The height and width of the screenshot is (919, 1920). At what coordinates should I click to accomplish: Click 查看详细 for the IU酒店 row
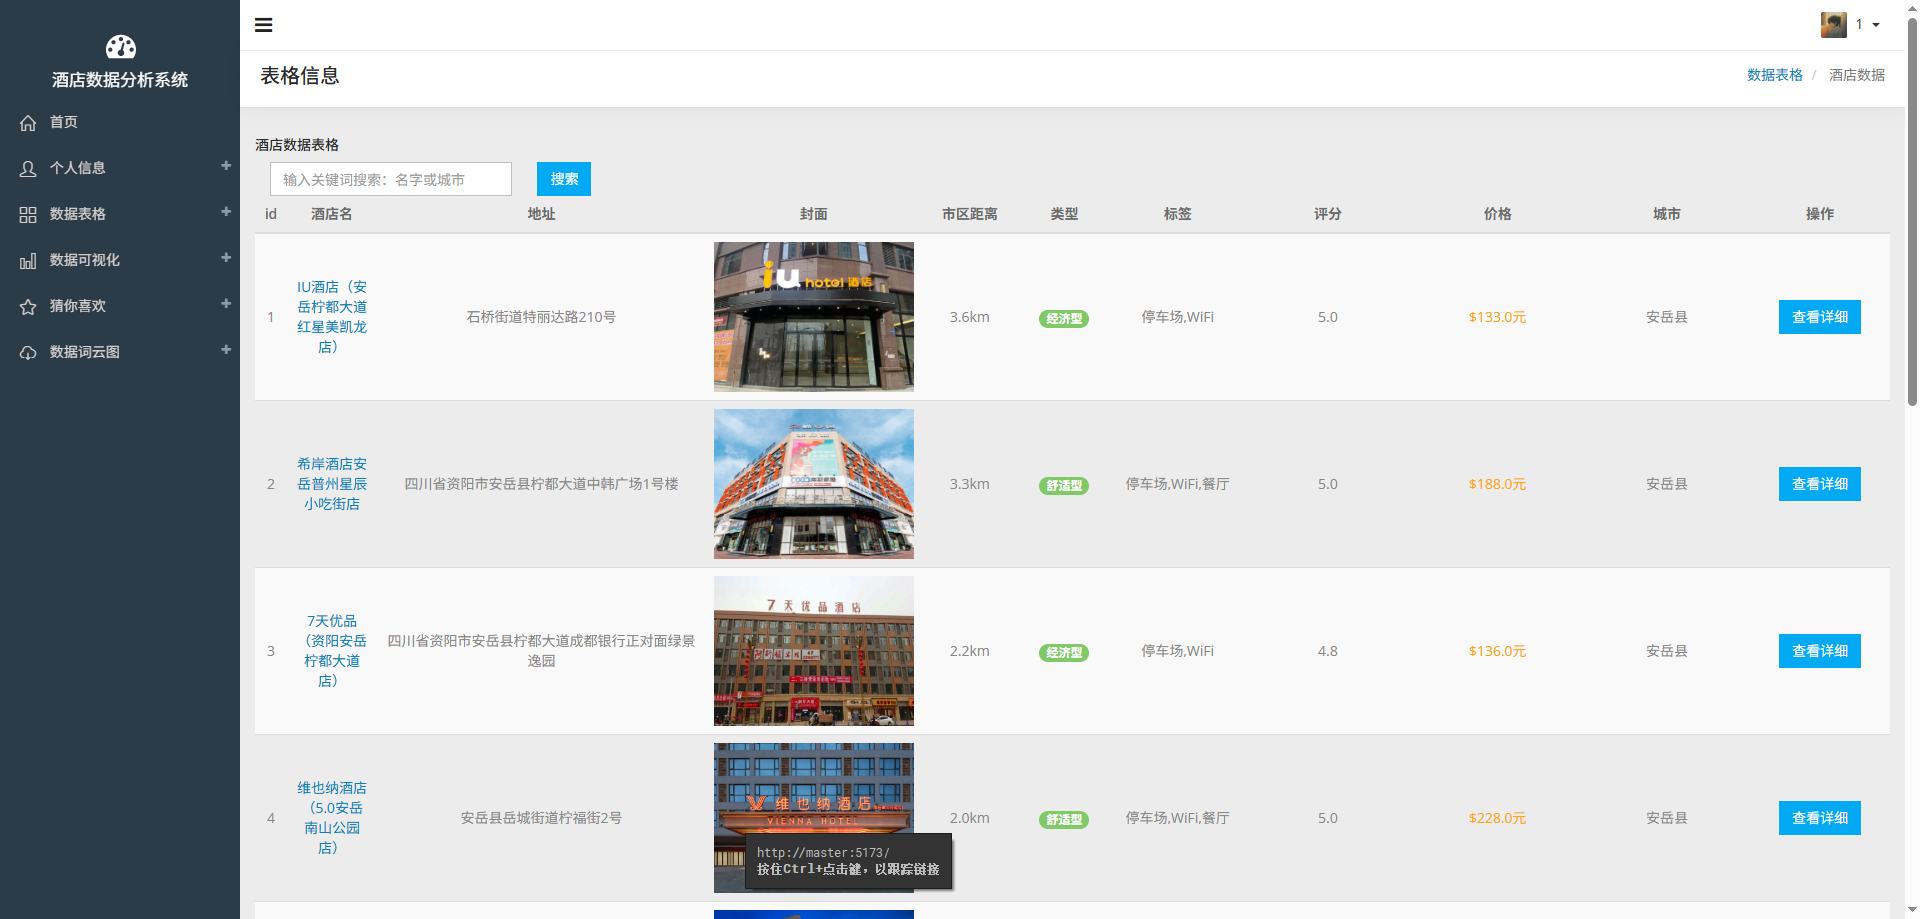(x=1819, y=317)
